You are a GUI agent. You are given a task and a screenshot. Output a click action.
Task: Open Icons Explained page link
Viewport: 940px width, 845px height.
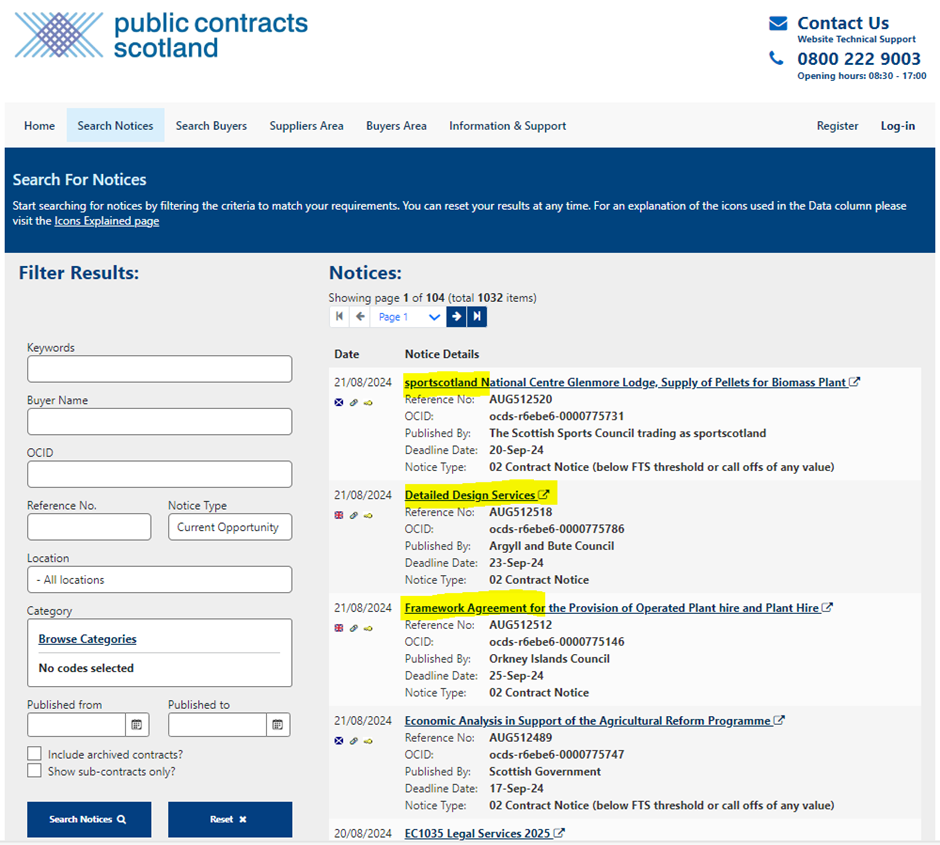tap(107, 221)
